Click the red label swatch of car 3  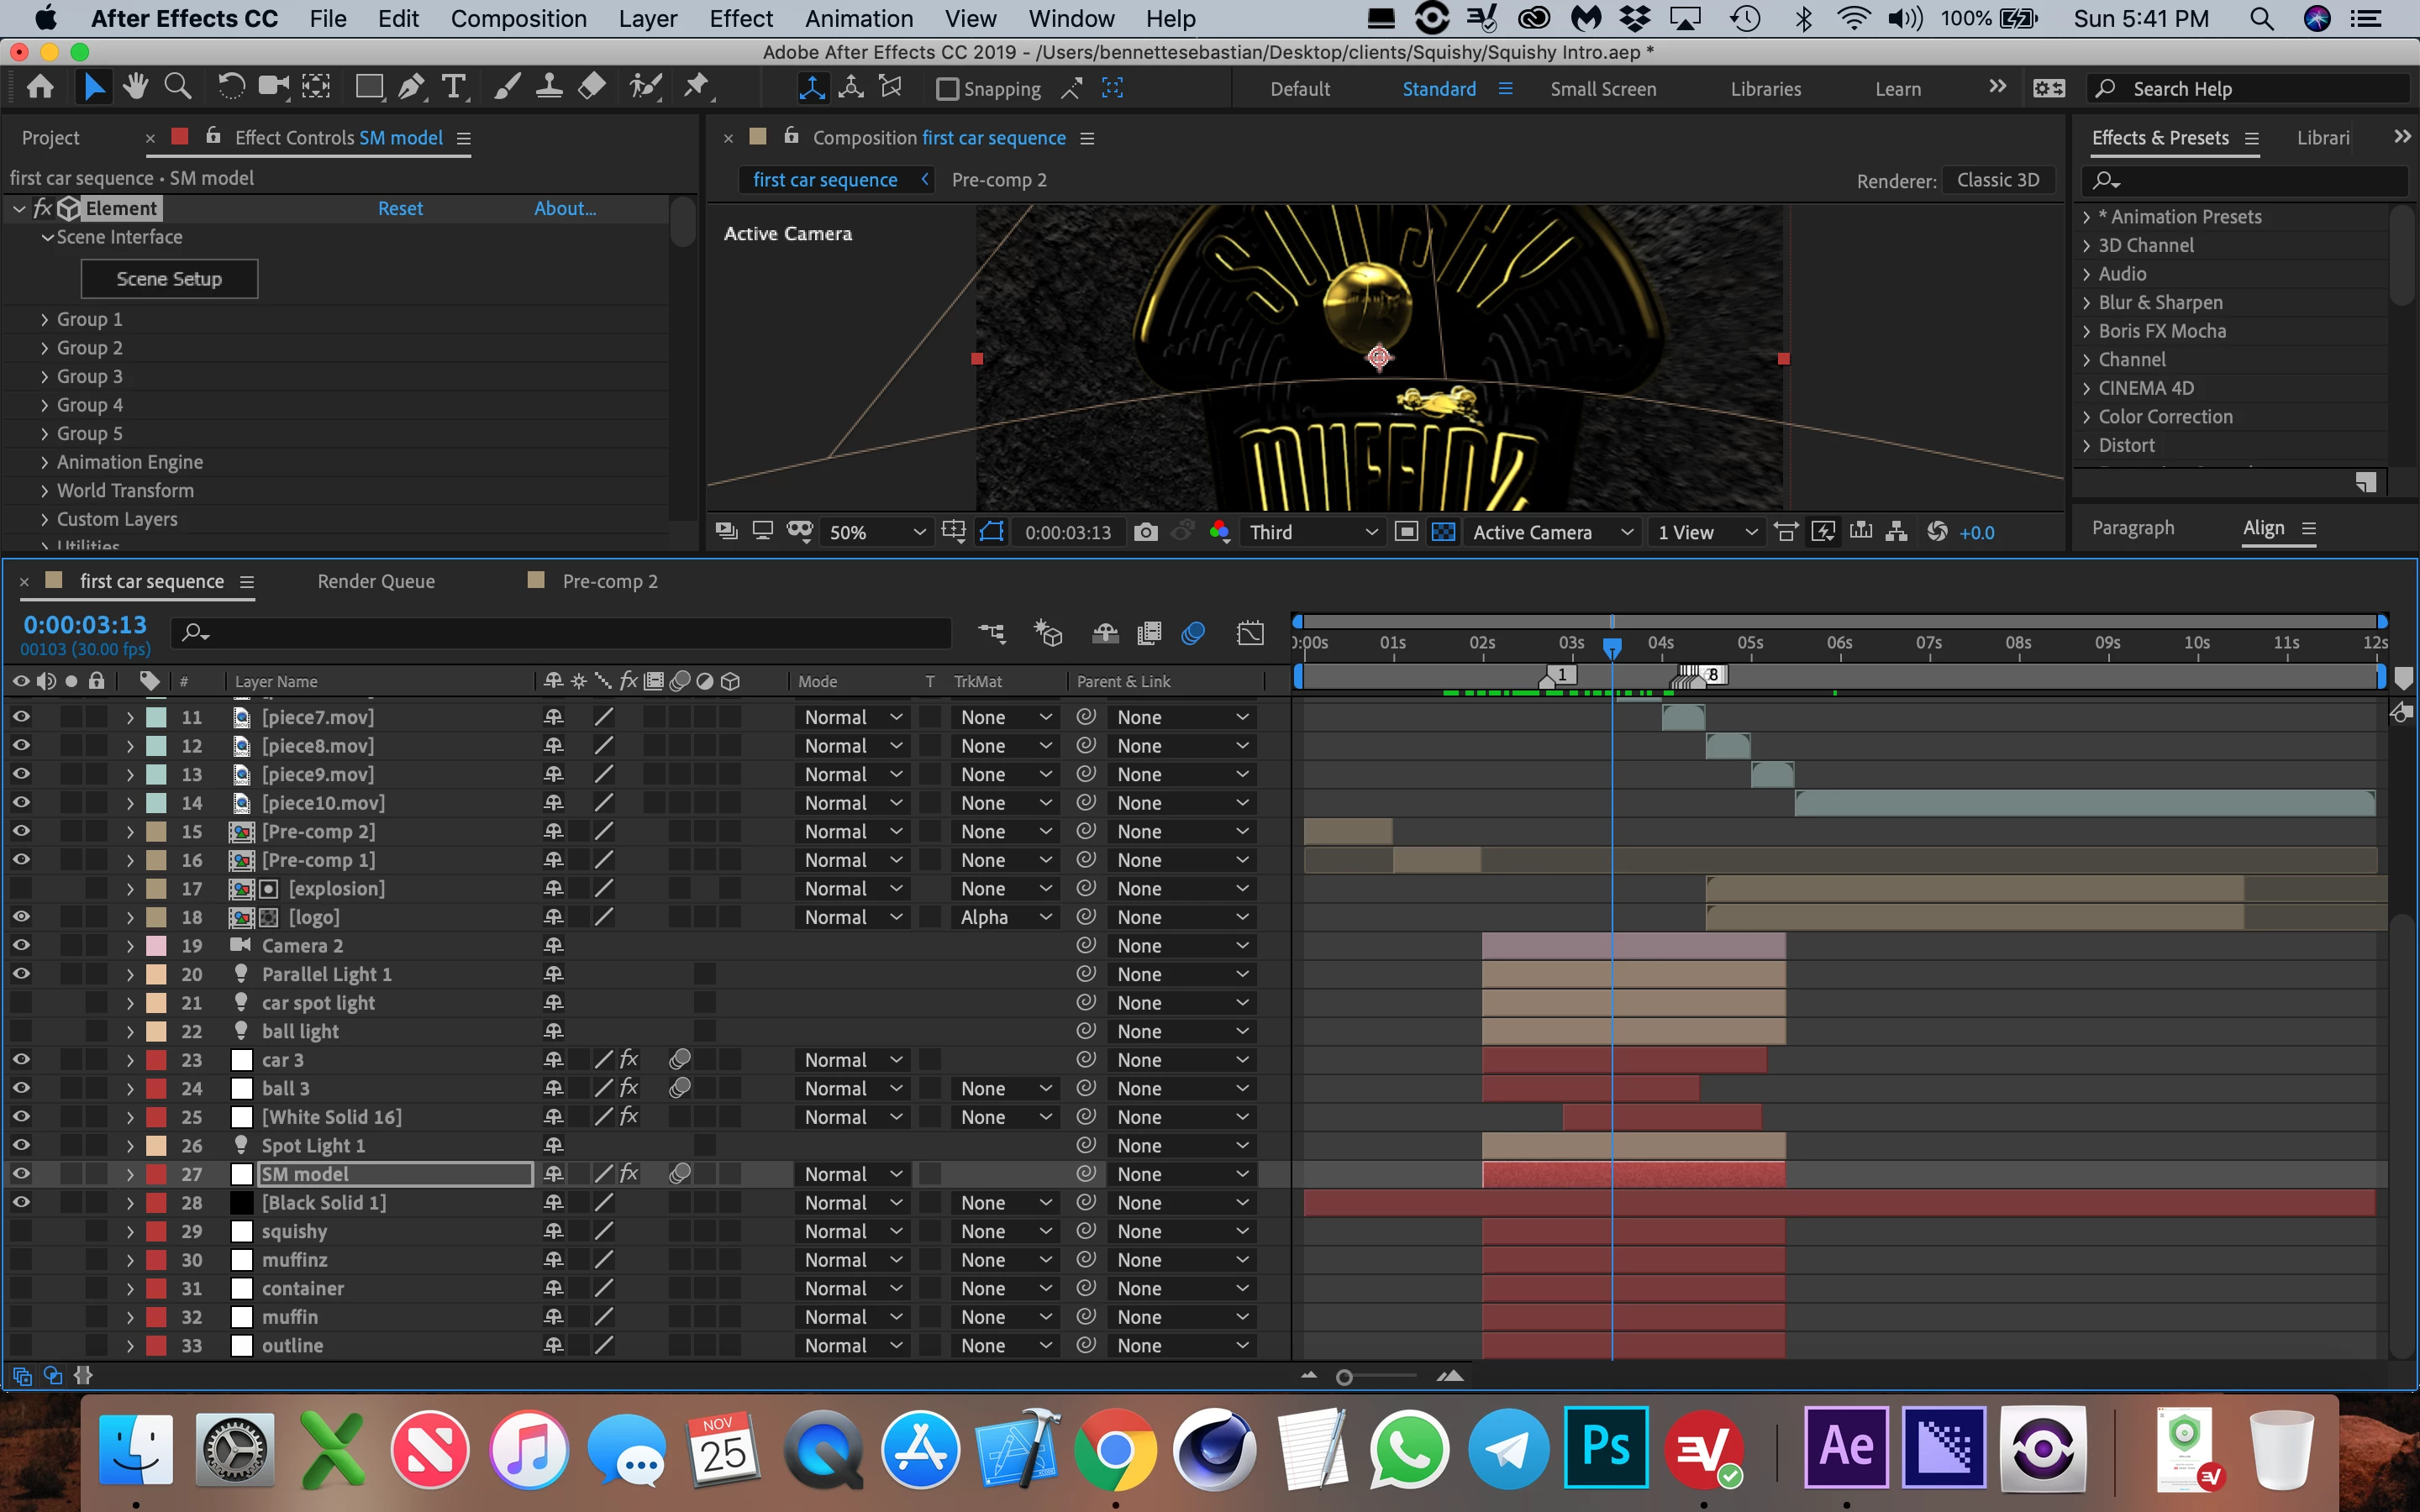click(157, 1060)
